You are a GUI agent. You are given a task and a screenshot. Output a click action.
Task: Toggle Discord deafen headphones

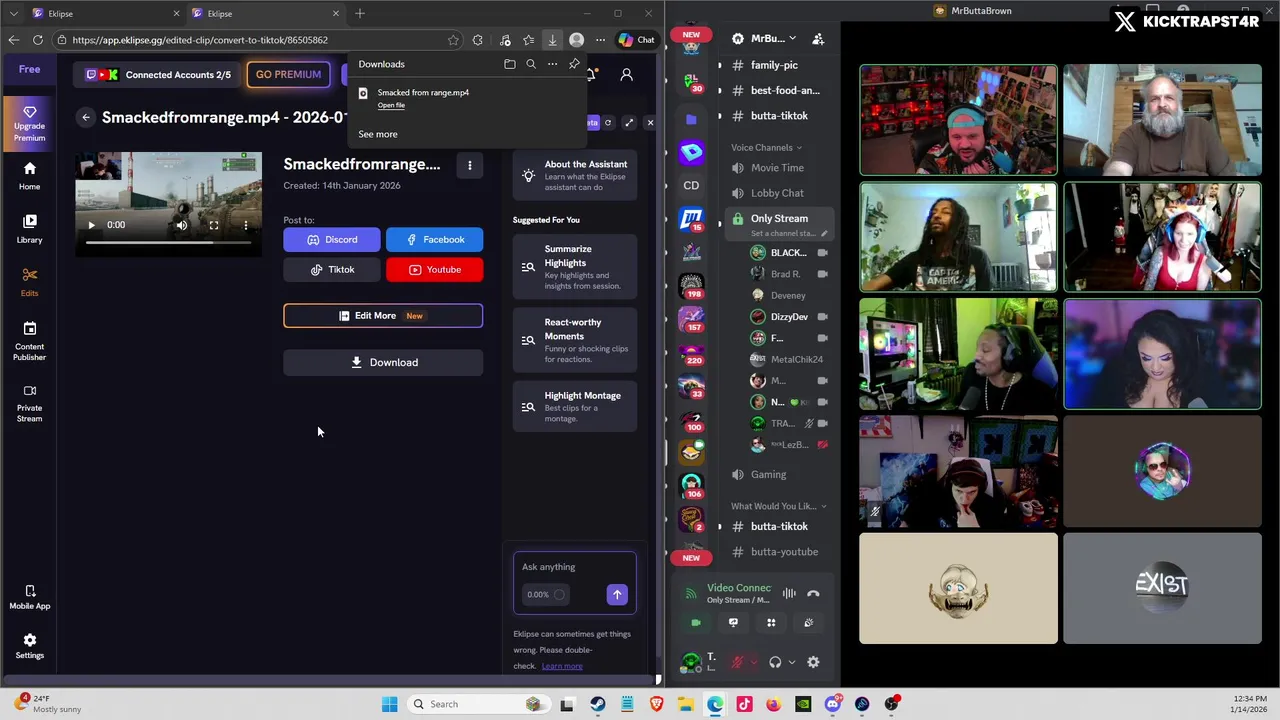[x=775, y=662]
